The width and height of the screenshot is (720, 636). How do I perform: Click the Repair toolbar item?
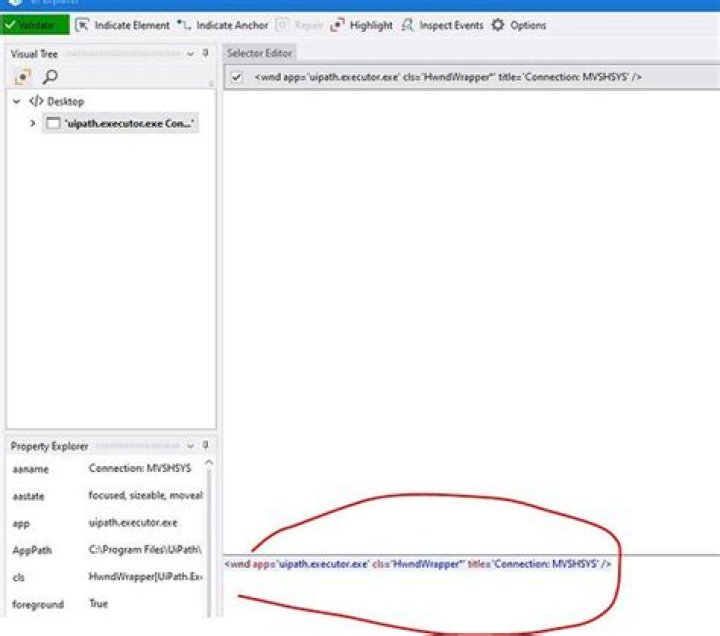(x=300, y=25)
